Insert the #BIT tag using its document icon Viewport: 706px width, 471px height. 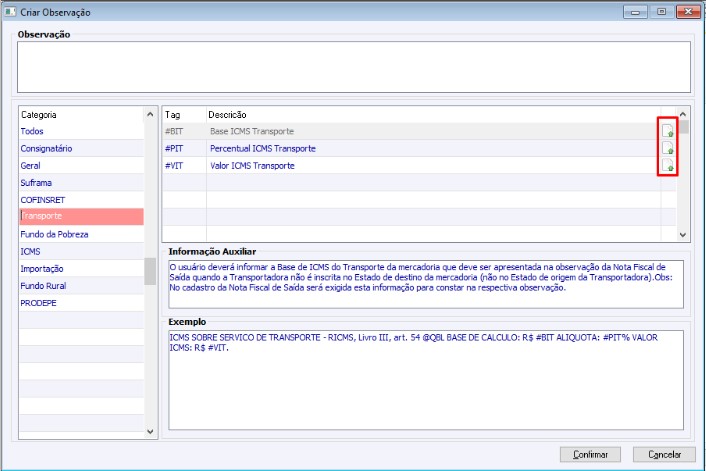668,131
